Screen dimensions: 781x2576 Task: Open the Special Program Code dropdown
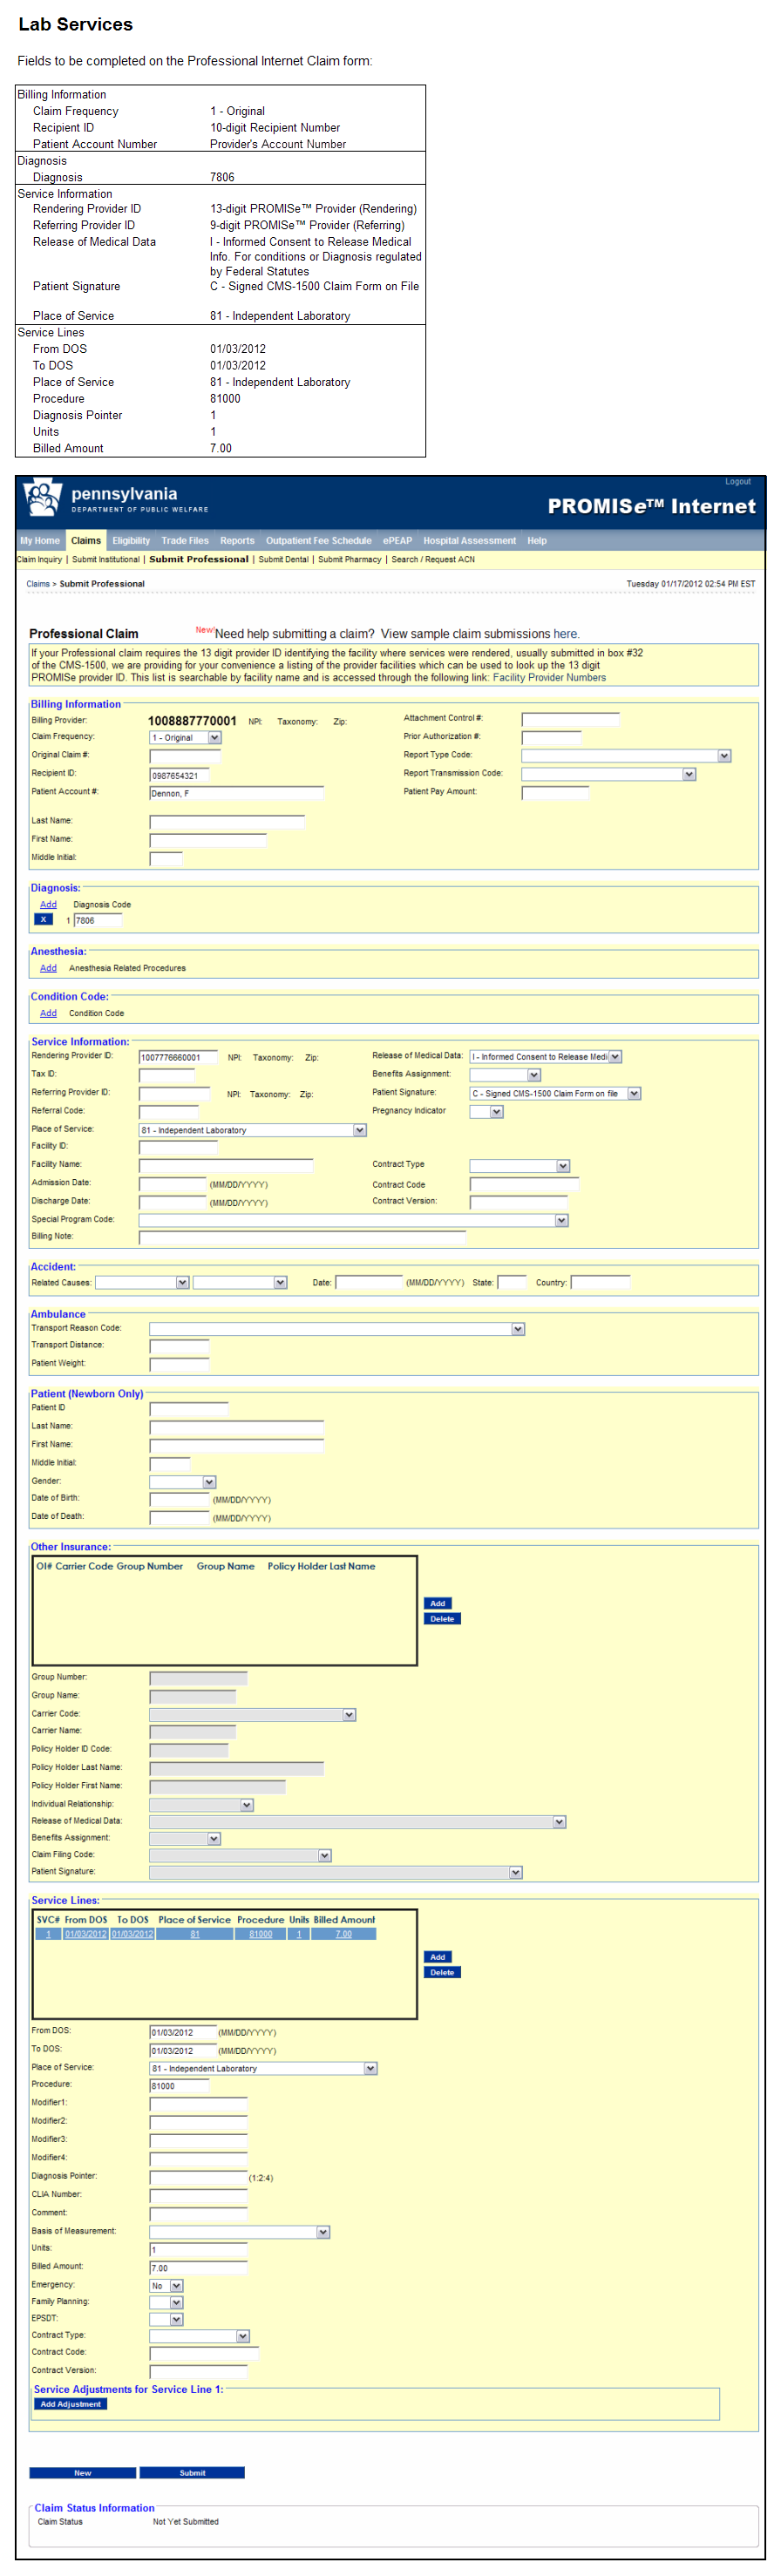tap(561, 1220)
